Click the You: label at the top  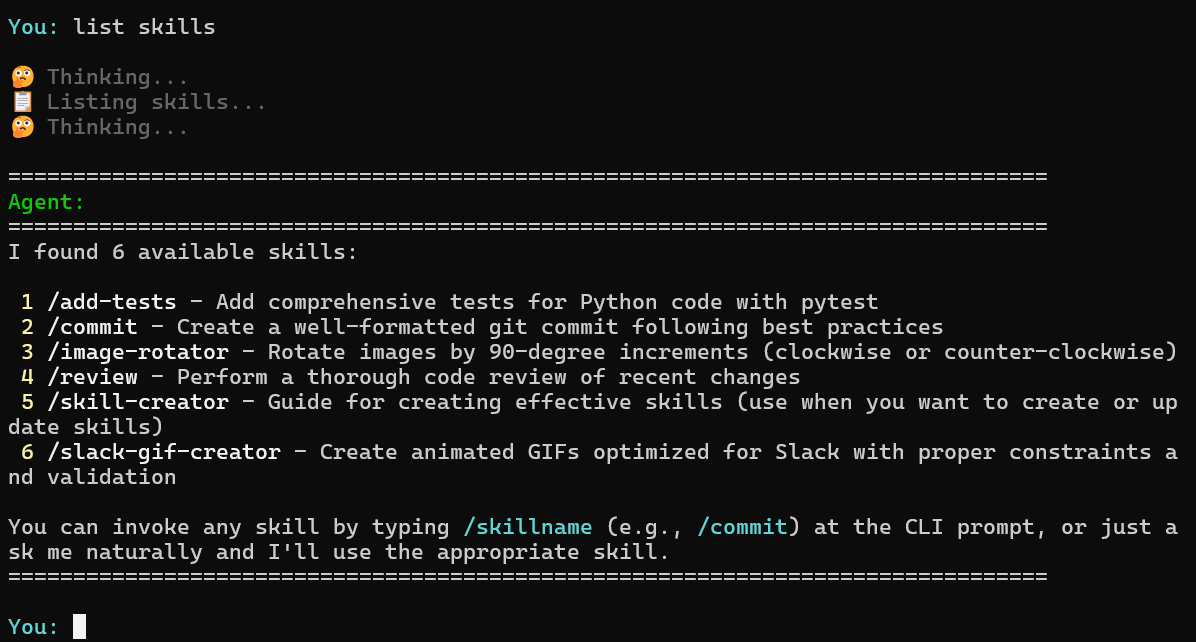(34, 27)
